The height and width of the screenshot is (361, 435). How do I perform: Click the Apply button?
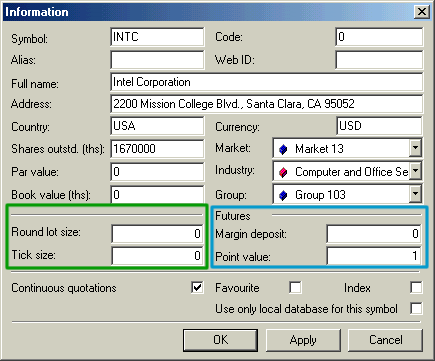[x=303, y=340]
